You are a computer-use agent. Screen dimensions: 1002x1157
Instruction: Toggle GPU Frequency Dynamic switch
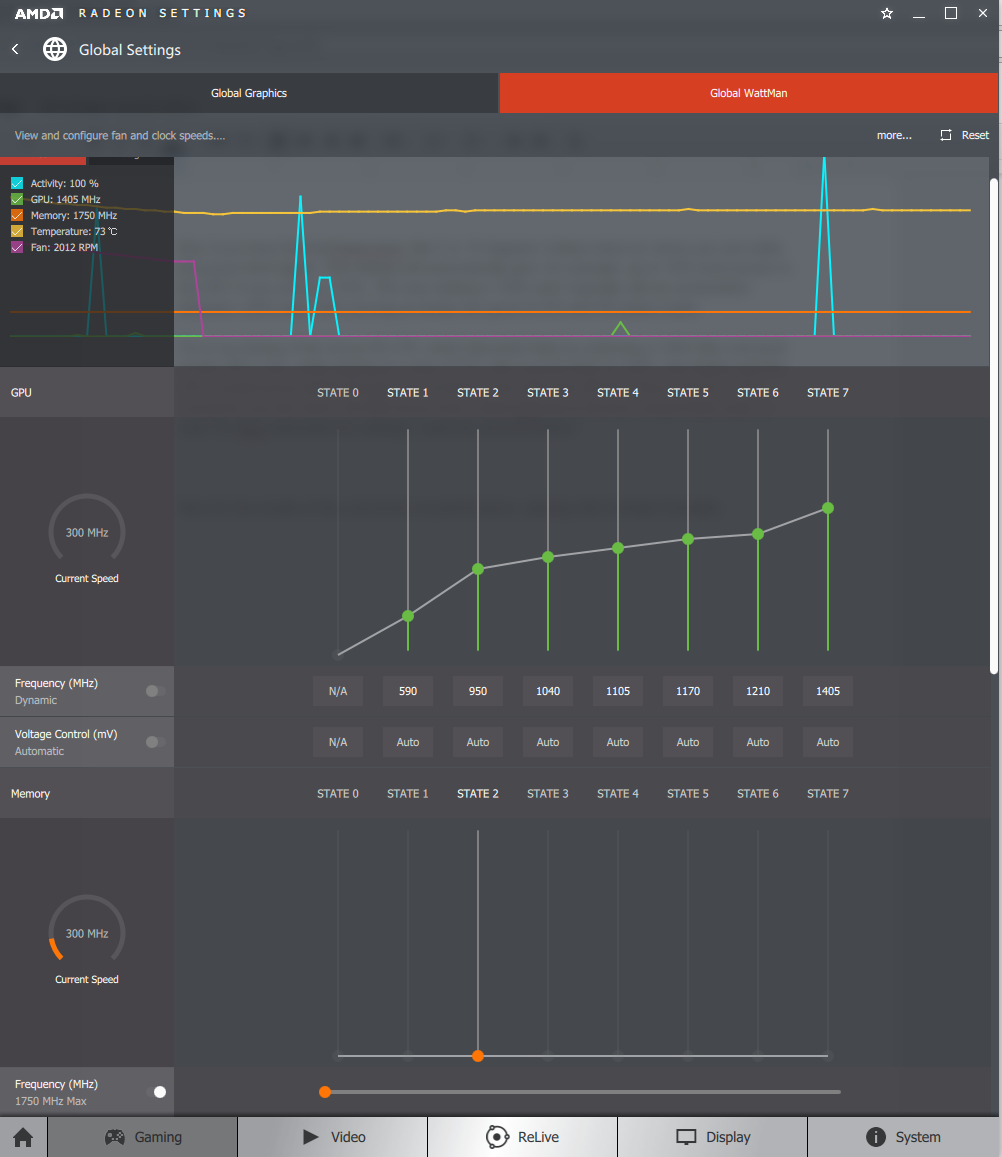click(x=155, y=691)
